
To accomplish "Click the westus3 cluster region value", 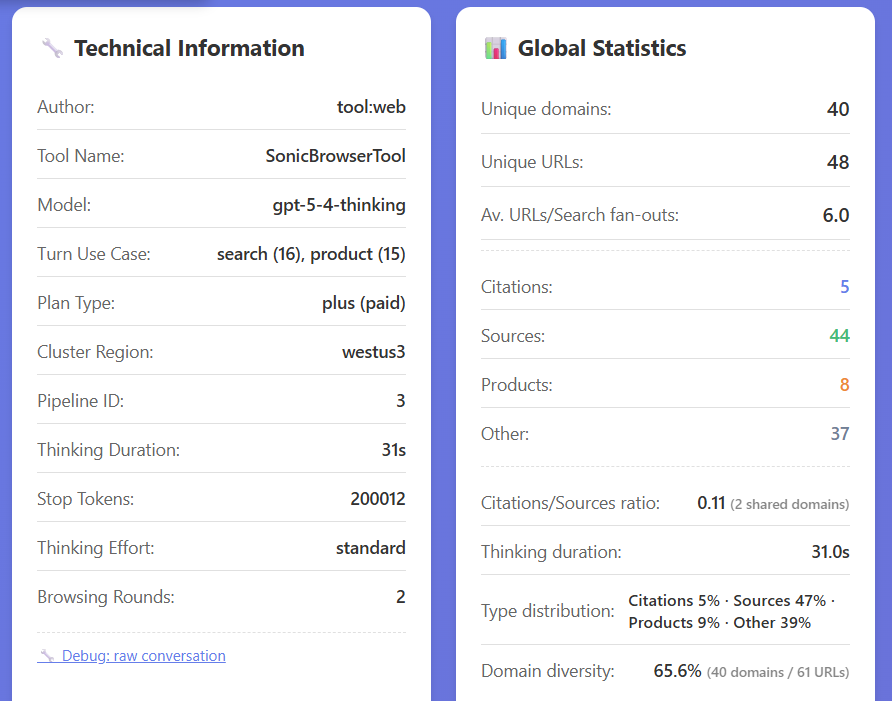I will [373, 352].
